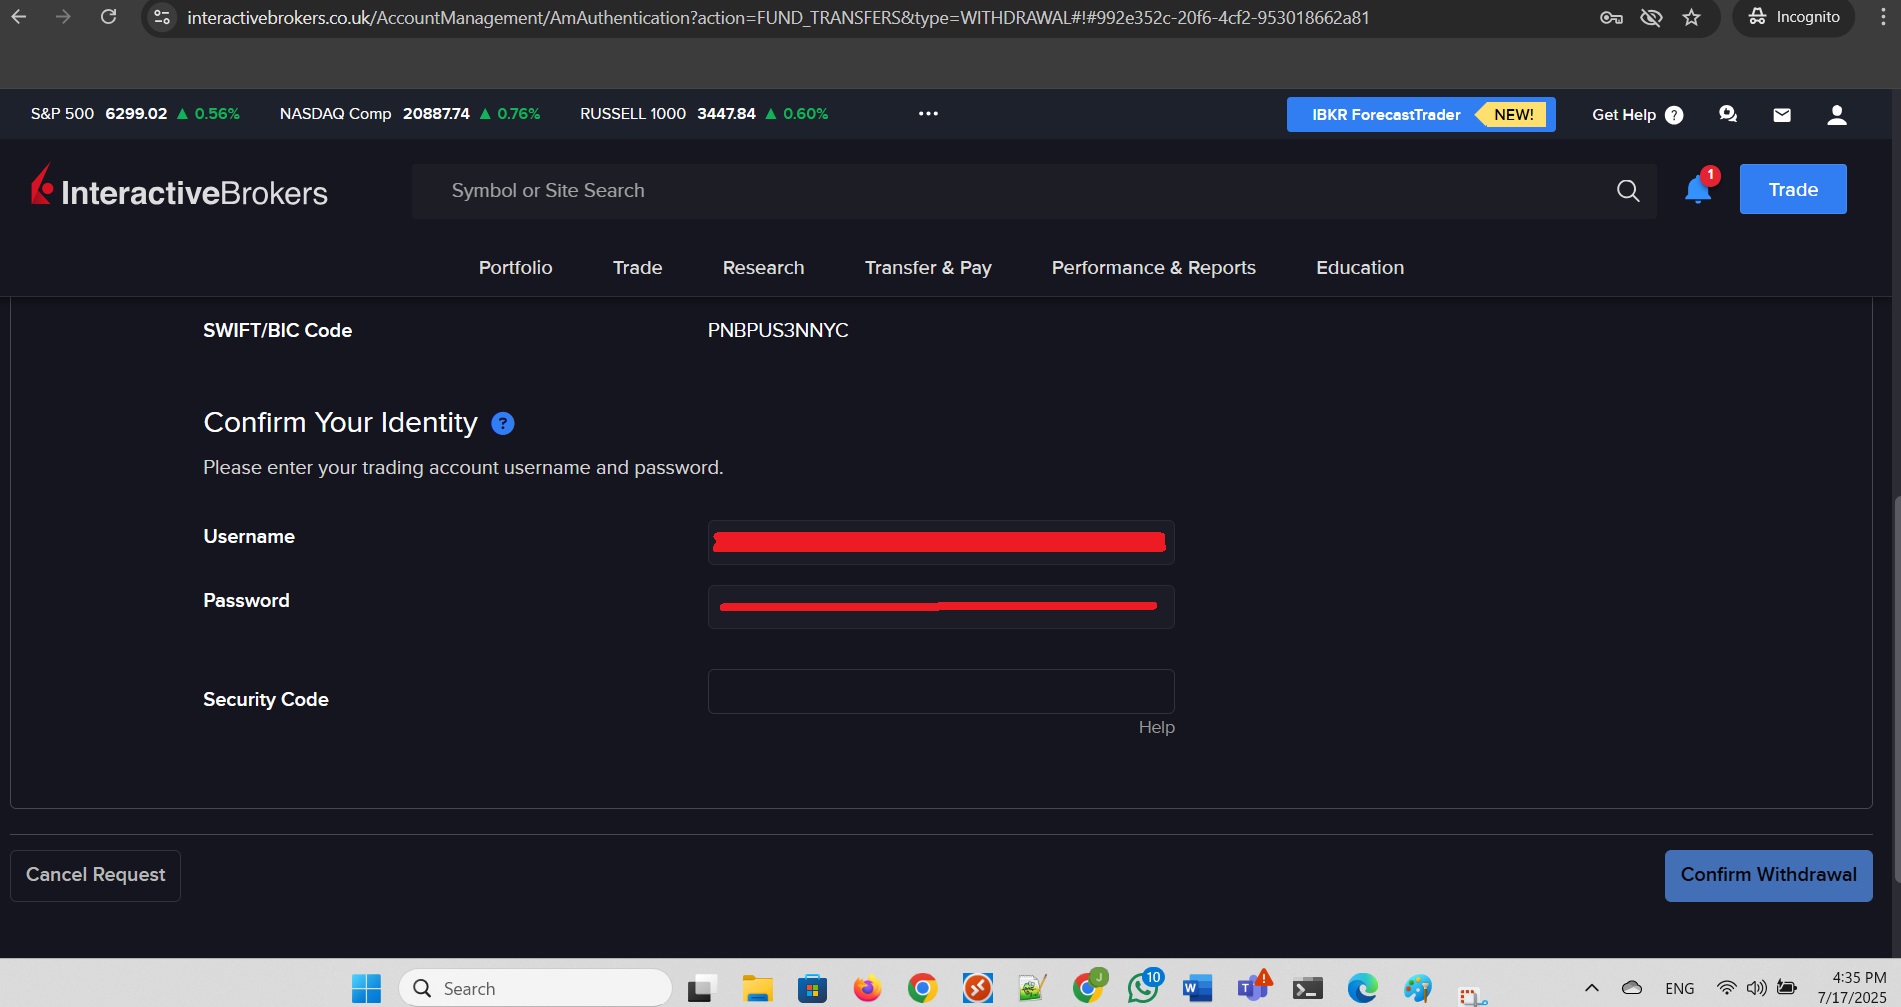This screenshot has height=1007, width=1901.
Task: Click the blue Trade button
Action: pyautogui.click(x=1793, y=189)
